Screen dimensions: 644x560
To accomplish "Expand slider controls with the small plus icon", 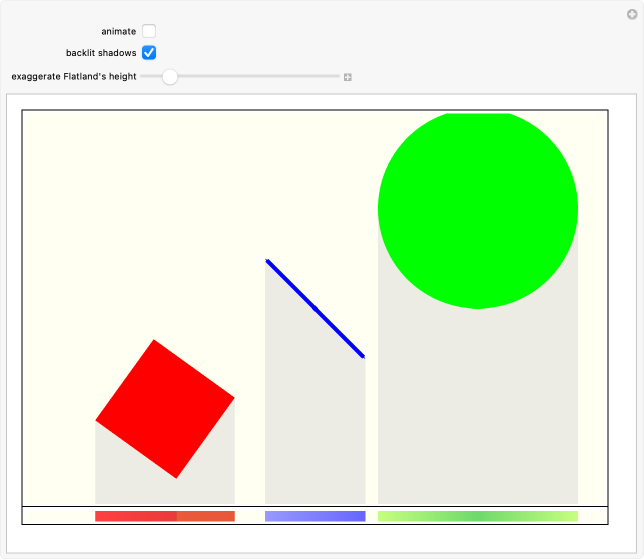I will [348, 77].
